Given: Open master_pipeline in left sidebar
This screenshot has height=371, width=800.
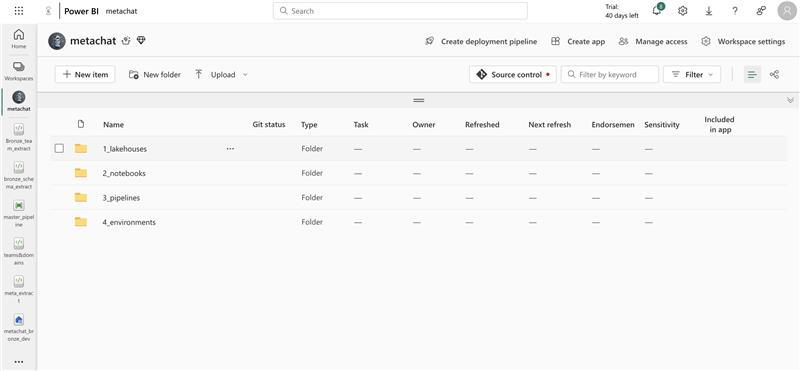Looking at the screenshot, I should [x=19, y=213].
